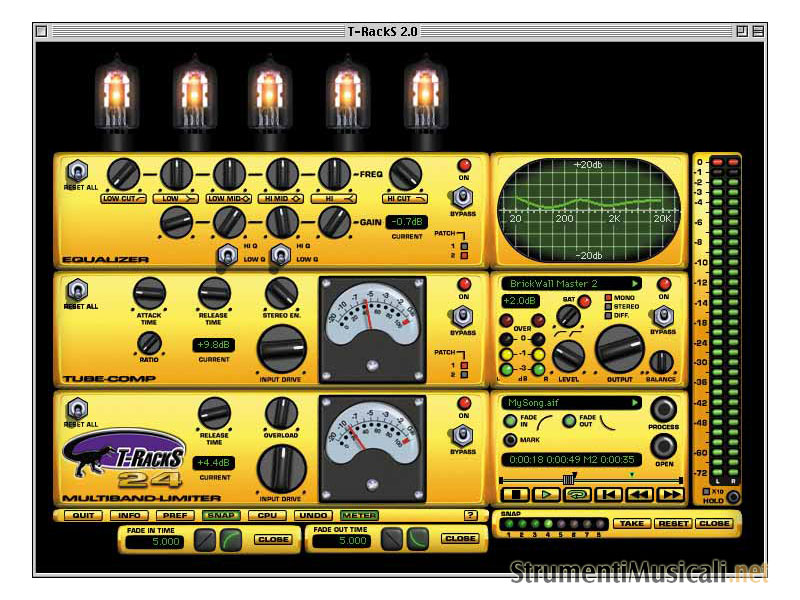Open the MySong.aif file dropdown
800x600 pixels.
(570, 403)
